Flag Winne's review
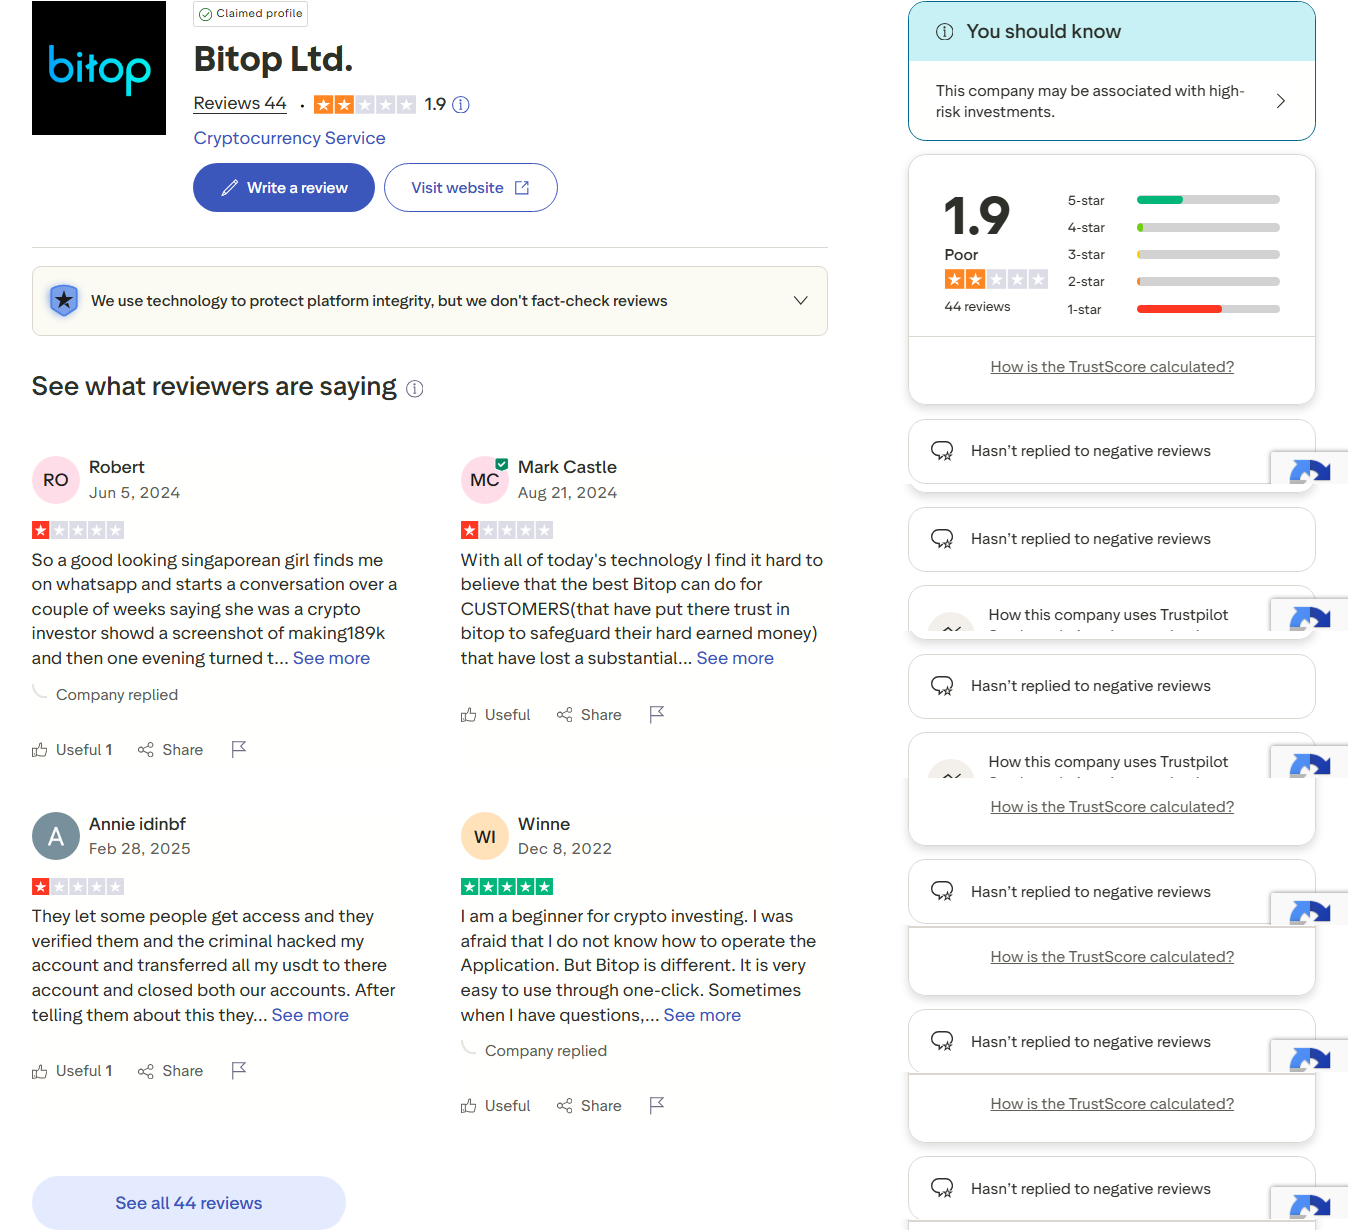 [x=657, y=1105]
